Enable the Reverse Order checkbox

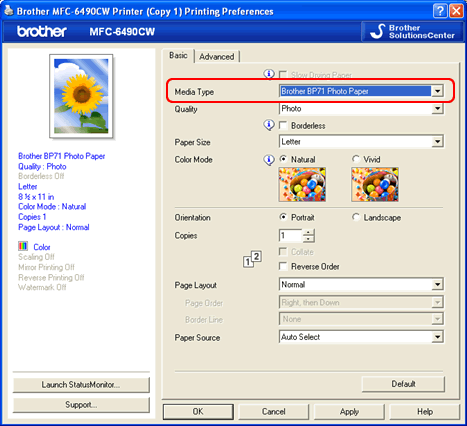pyautogui.click(x=283, y=266)
